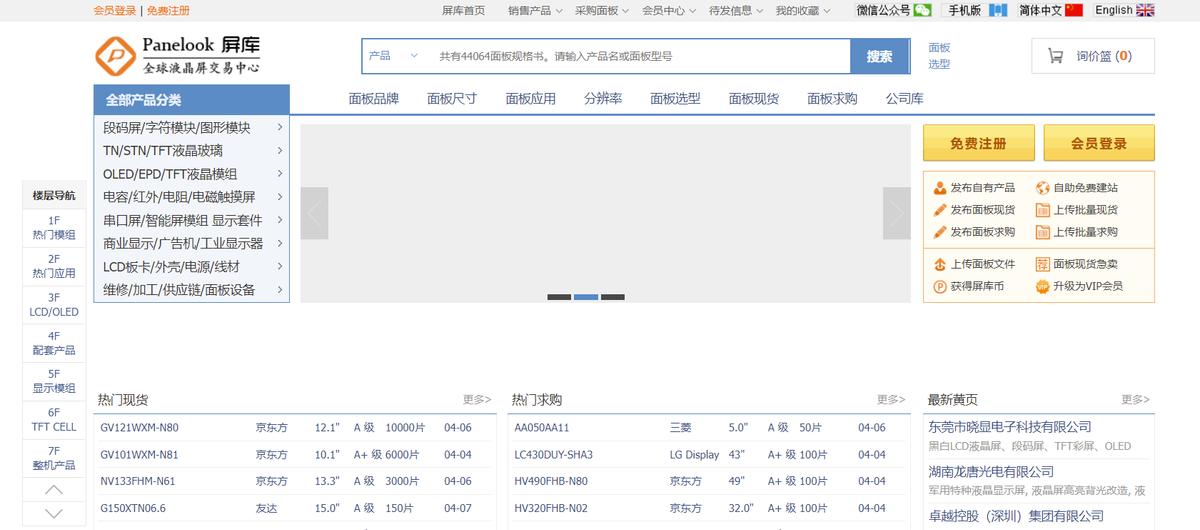1200x530 pixels.
Task: Open GV121WXM-N80 listing row
Action: coord(297,427)
